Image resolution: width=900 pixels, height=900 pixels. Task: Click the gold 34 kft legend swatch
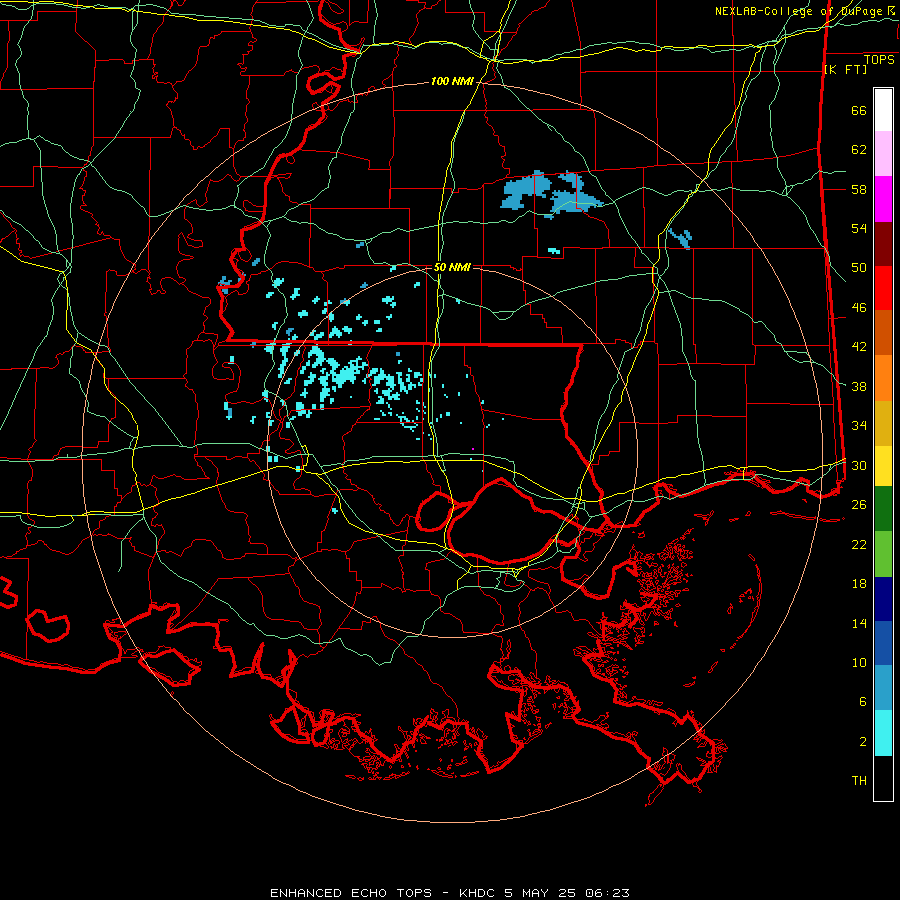point(883,424)
